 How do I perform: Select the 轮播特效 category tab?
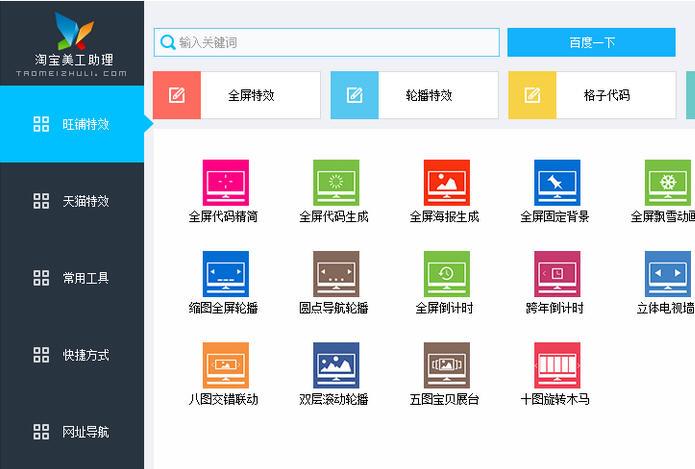[x=414, y=95]
